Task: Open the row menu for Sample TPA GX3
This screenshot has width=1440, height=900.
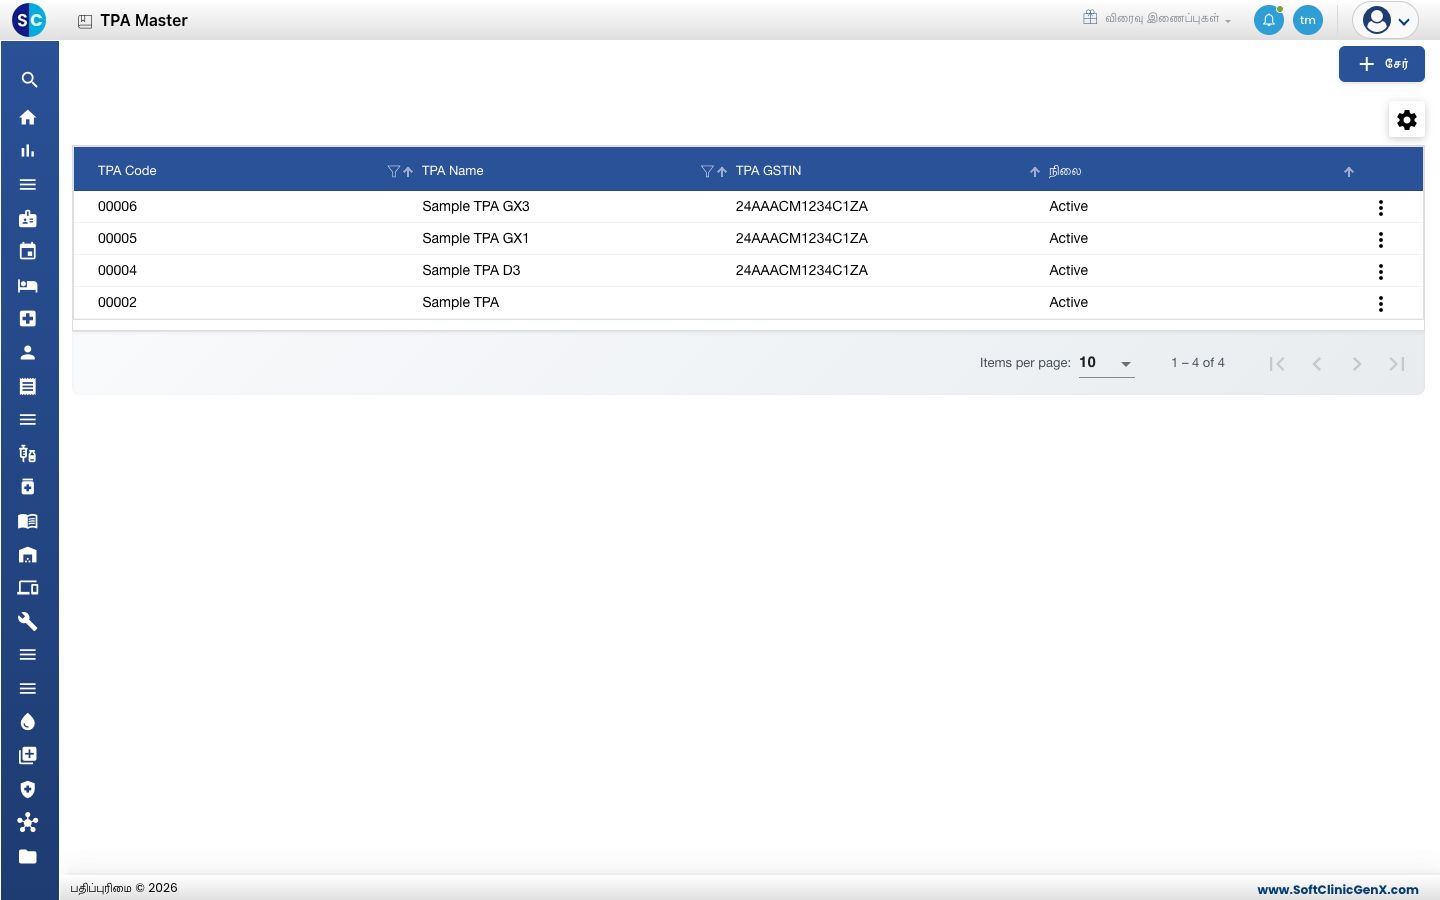Action: pyautogui.click(x=1381, y=207)
